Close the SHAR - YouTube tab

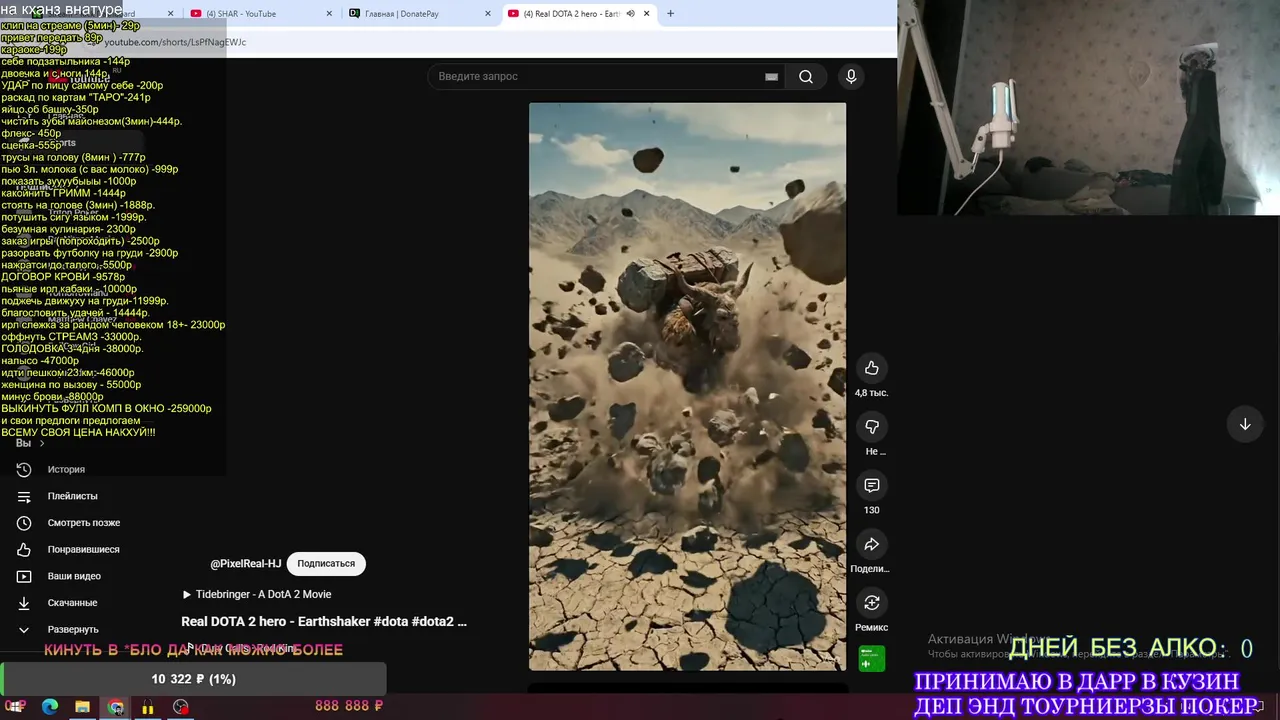(330, 14)
